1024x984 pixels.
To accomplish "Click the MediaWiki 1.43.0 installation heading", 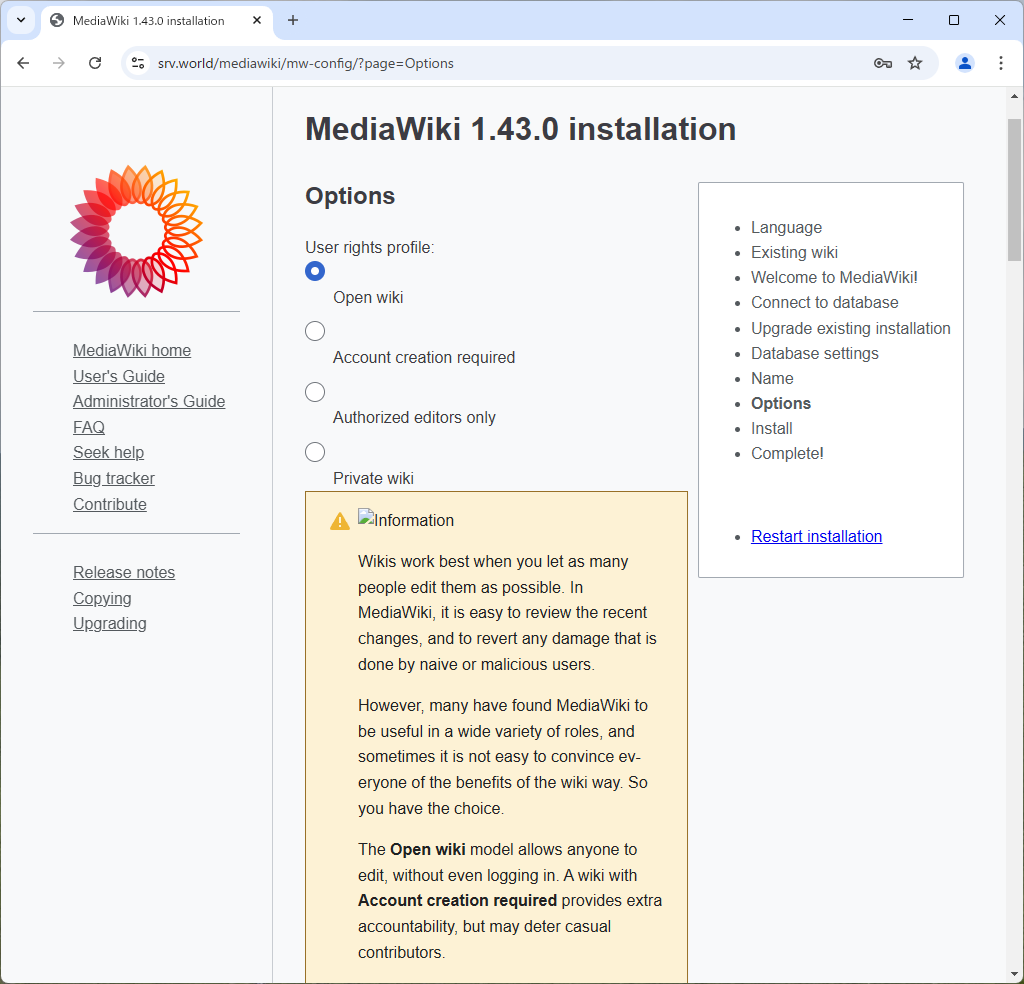I will click(x=520, y=129).
